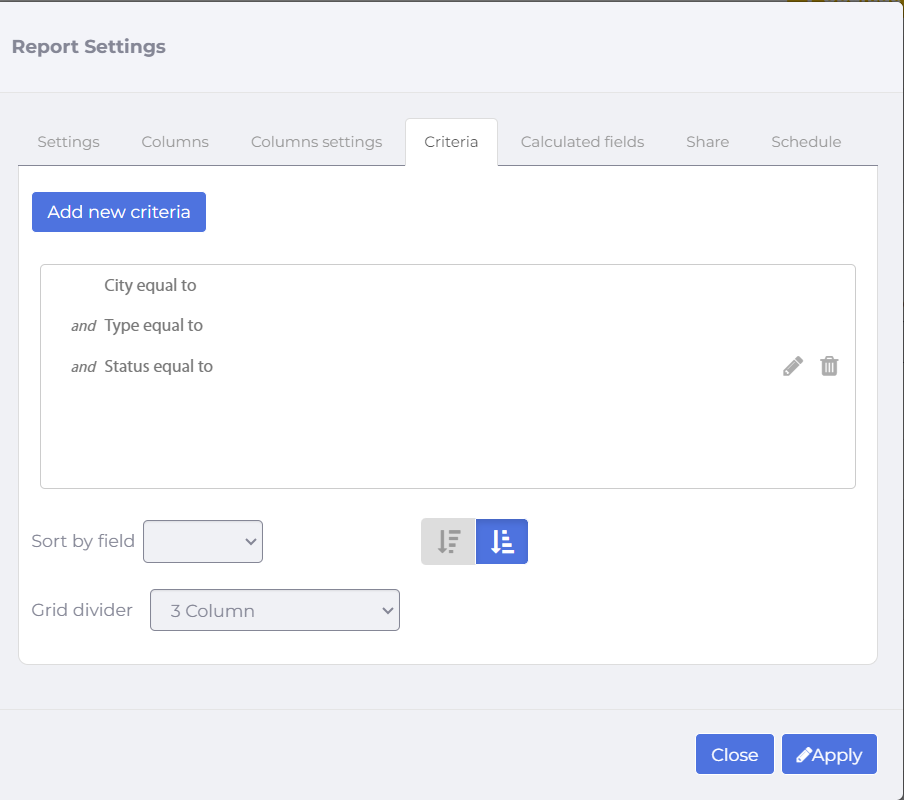Delete the Status criteria using trash icon

pyautogui.click(x=829, y=366)
